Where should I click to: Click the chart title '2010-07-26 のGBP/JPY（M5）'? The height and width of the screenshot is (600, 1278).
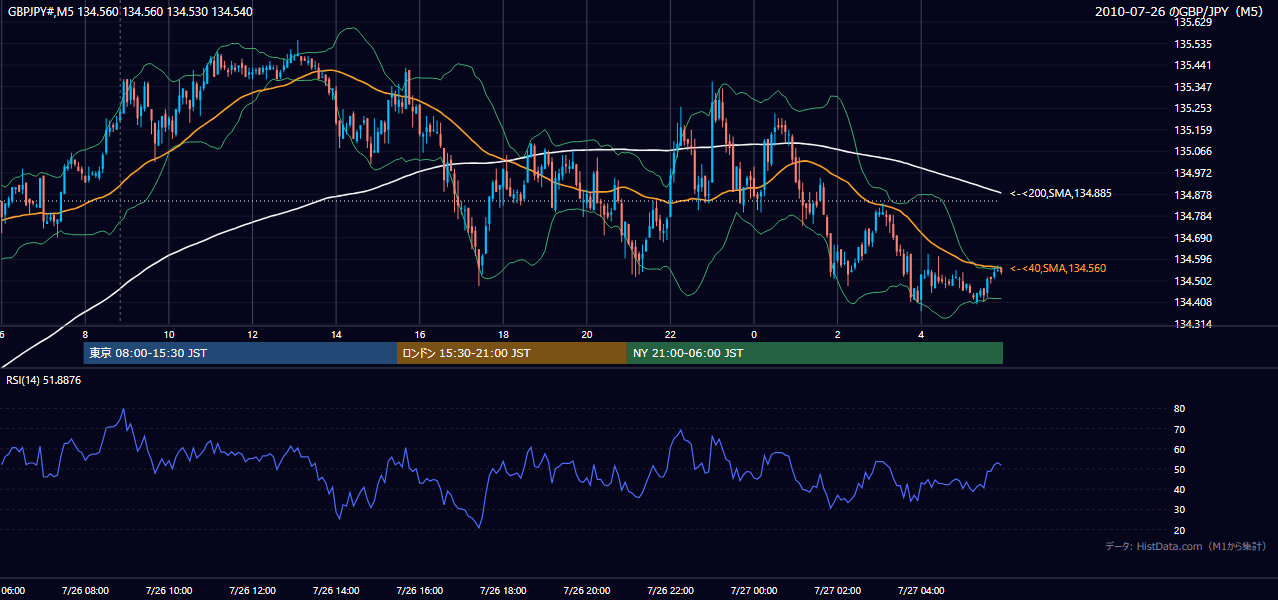click(x=1181, y=11)
